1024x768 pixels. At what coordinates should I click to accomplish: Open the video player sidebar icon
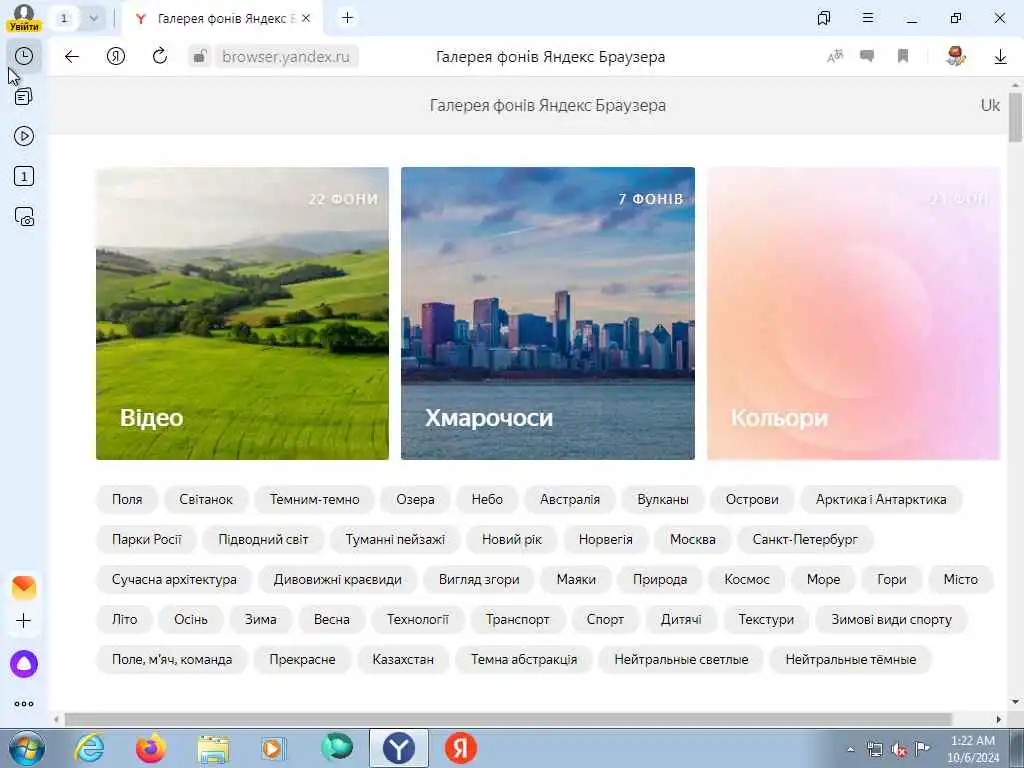click(x=24, y=136)
